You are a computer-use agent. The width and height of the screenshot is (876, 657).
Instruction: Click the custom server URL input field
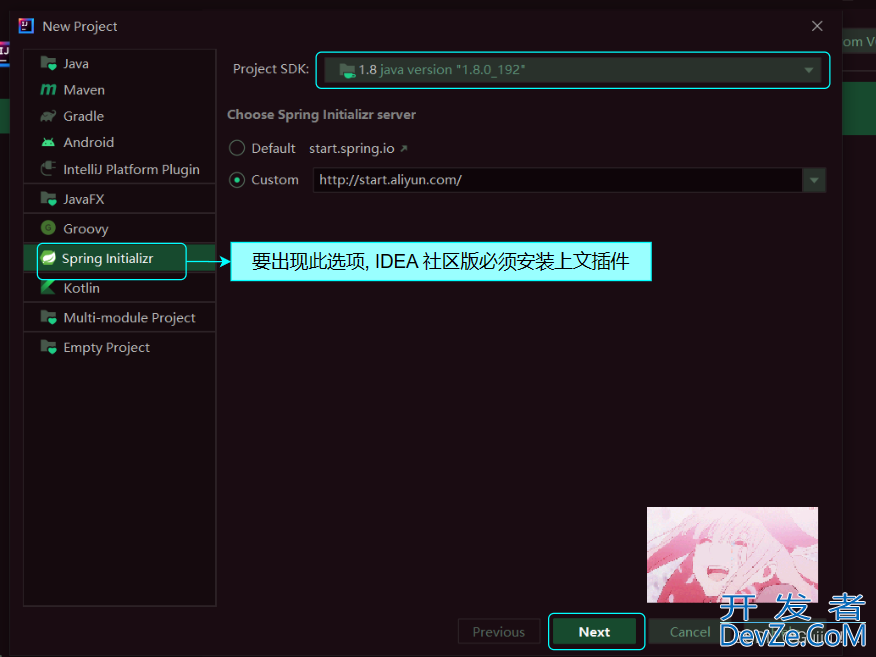558,180
